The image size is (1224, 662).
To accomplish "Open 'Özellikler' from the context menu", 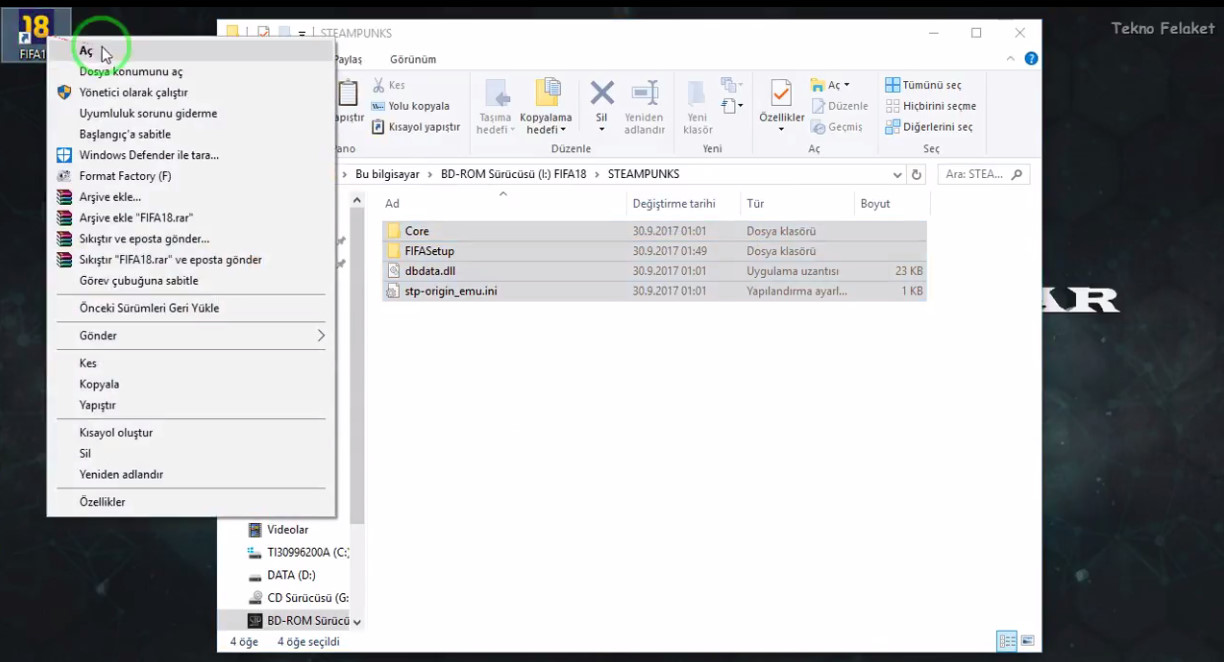I will click(191, 502).
